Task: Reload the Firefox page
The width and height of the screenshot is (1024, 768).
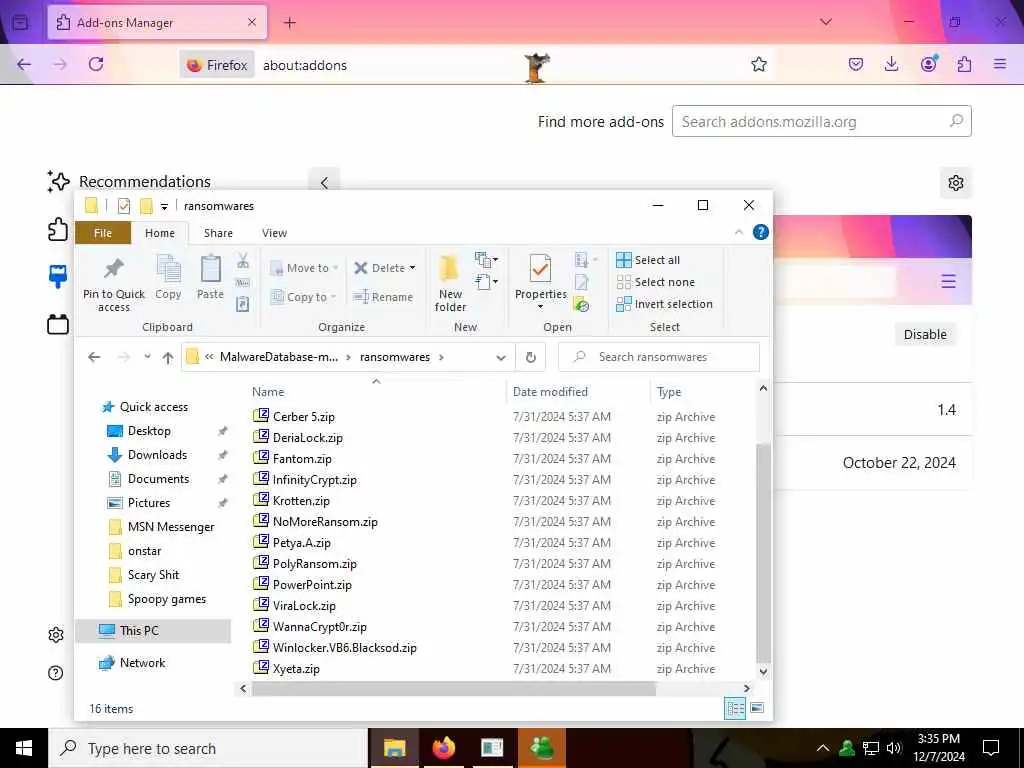Action: pos(96,64)
